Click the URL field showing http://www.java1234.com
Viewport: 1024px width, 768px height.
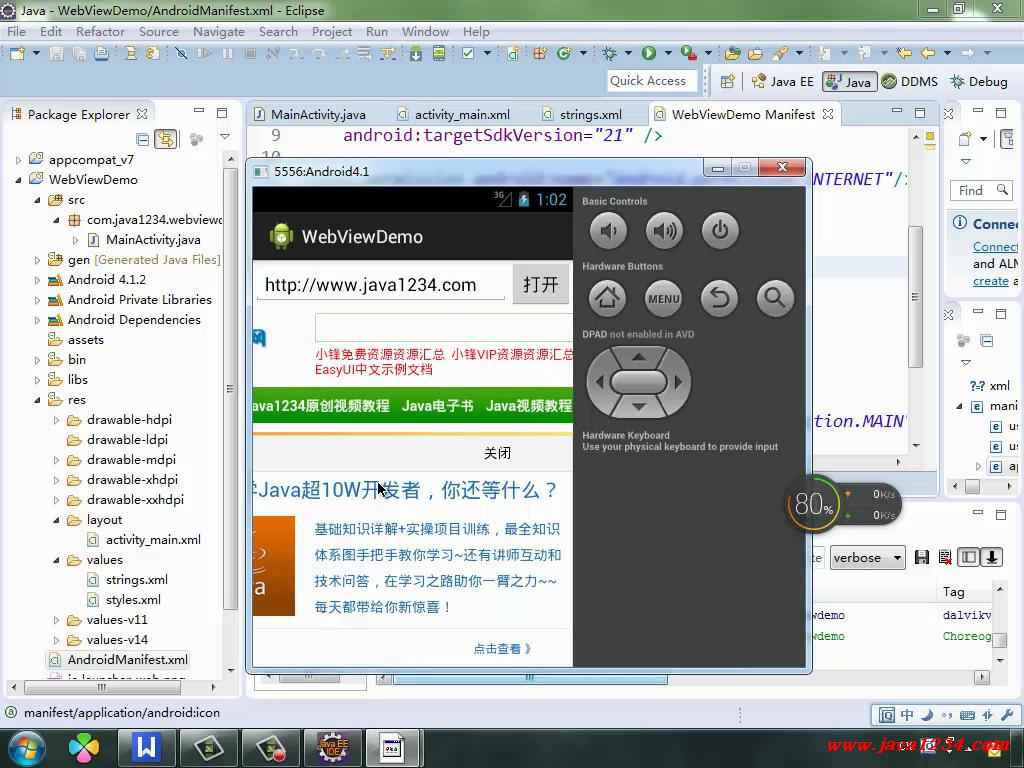click(380, 285)
